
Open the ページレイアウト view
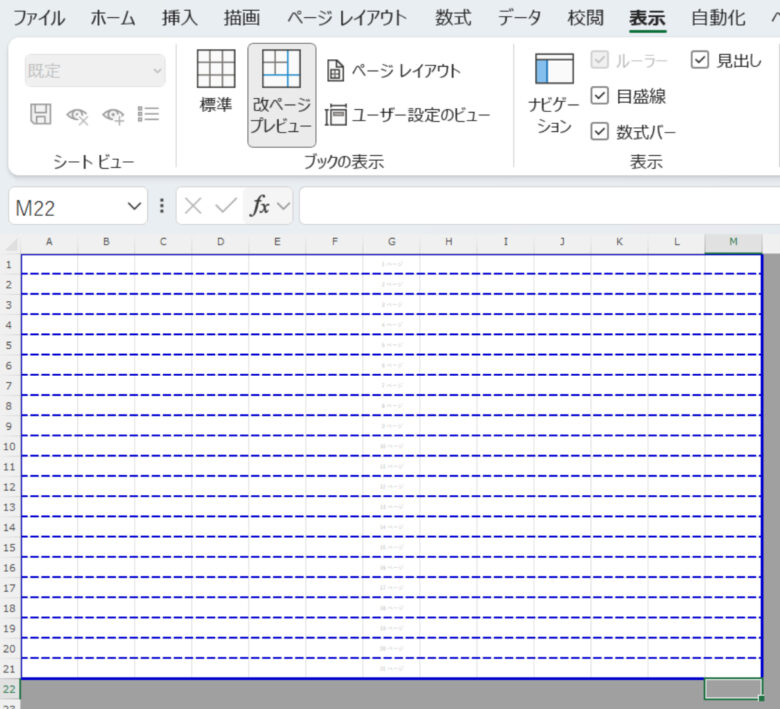point(393,71)
